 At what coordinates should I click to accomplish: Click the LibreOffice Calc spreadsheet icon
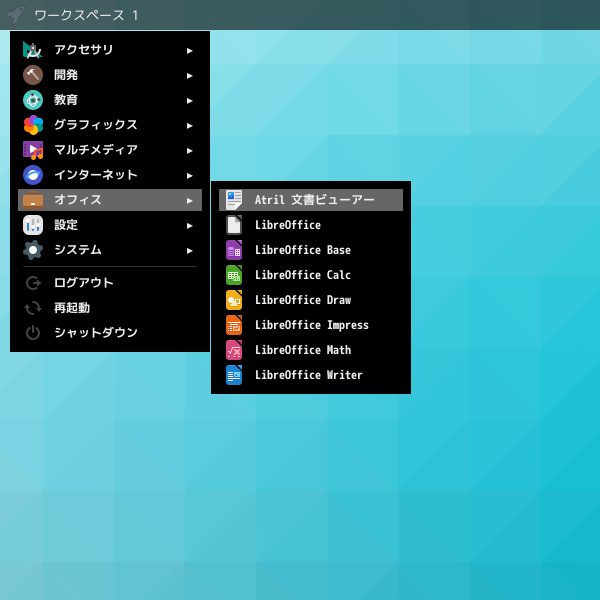(234, 275)
